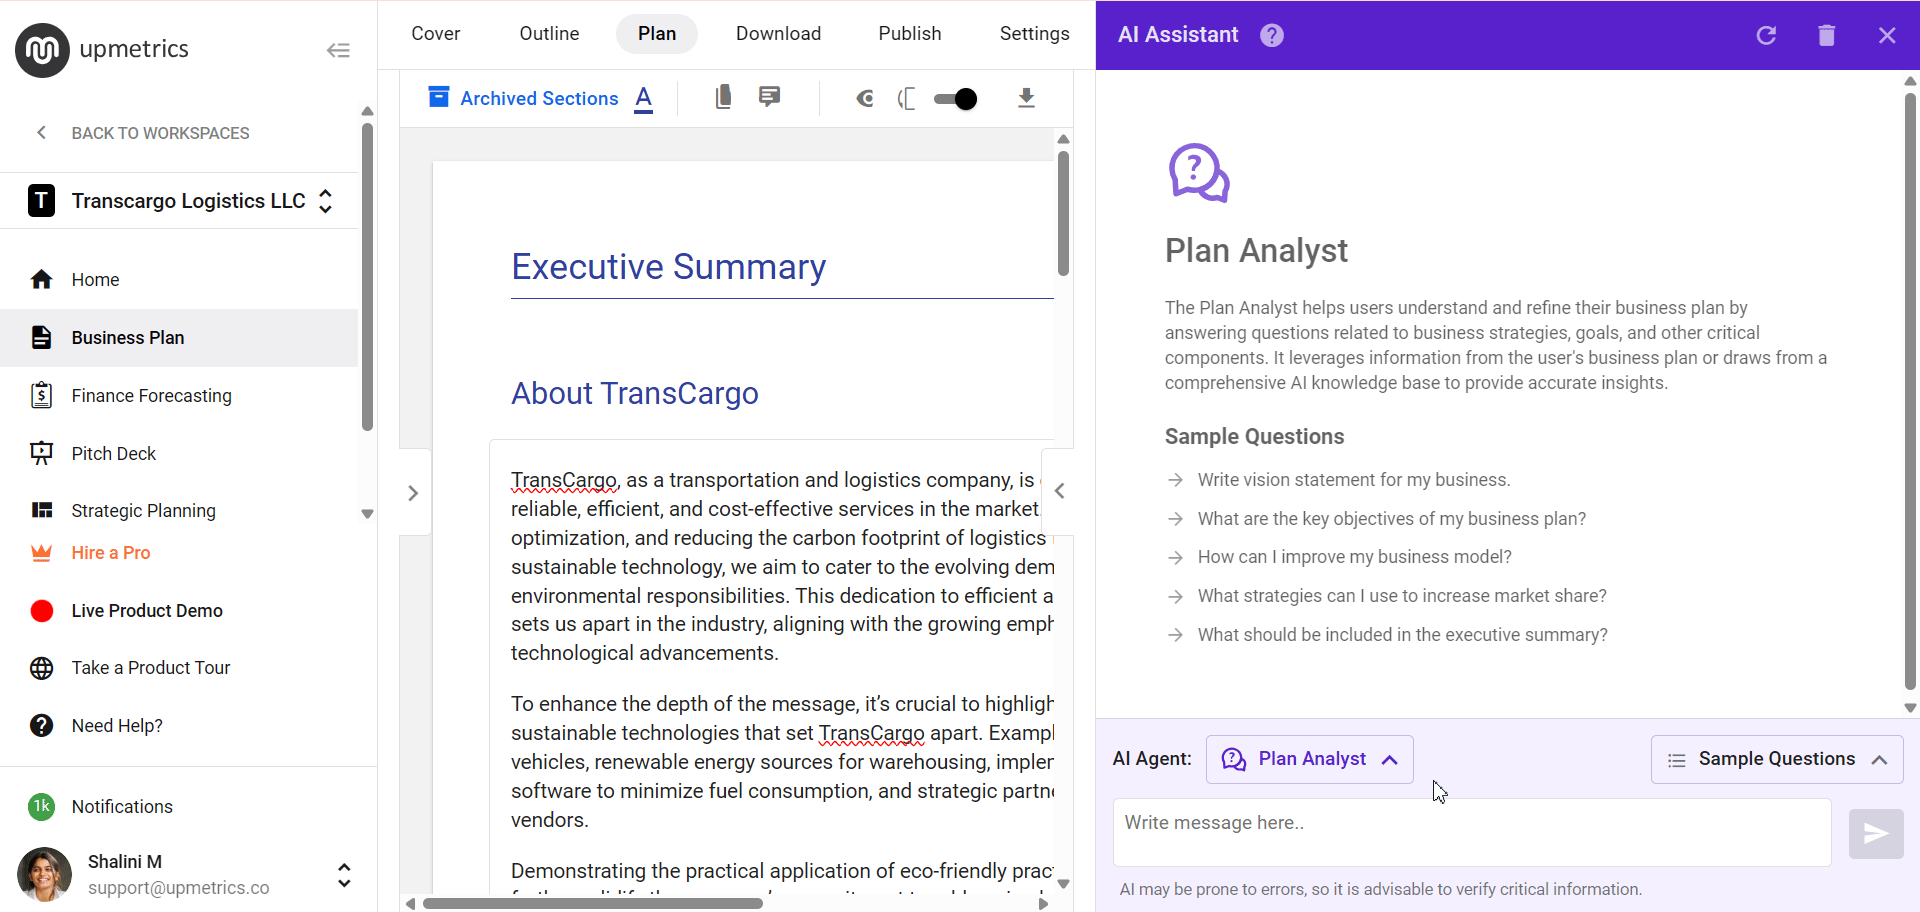Open Home in the sidebar
The height and width of the screenshot is (912, 1920).
click(179, 280)
